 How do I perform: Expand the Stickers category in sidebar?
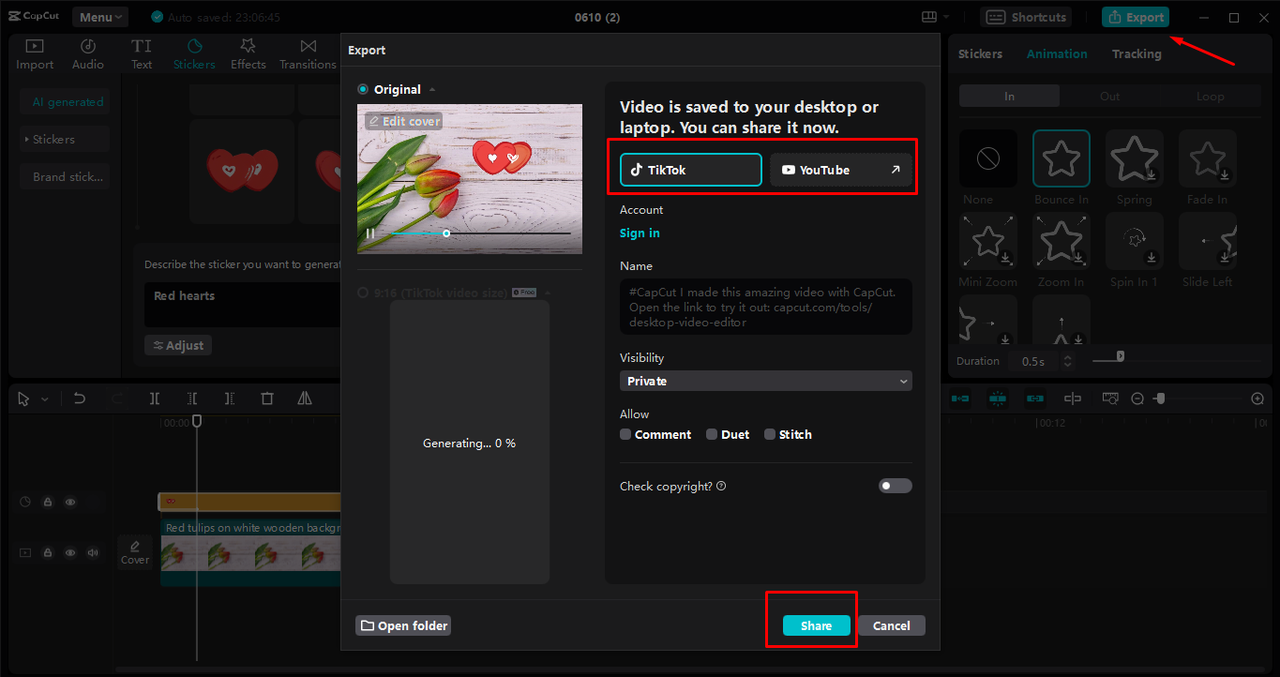point(64,139)
